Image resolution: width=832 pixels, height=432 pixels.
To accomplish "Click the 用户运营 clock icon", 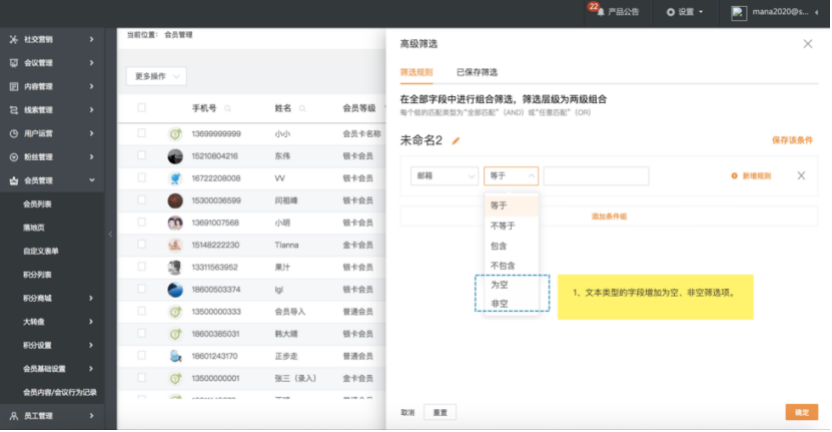I will (x=14, y=134).
